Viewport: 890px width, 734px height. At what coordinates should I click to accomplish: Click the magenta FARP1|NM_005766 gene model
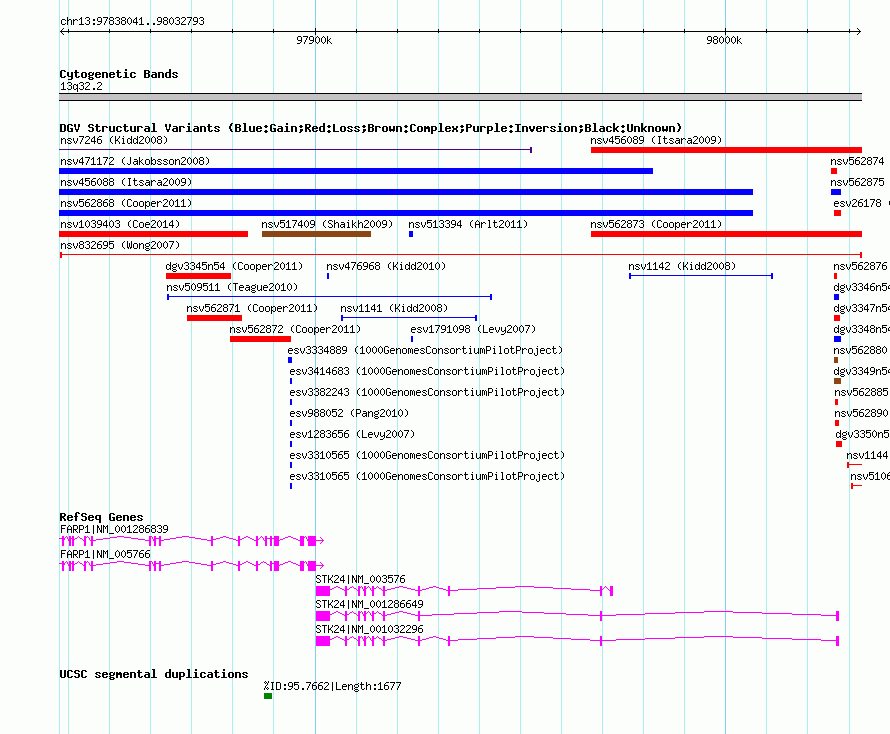coord(192,565)
